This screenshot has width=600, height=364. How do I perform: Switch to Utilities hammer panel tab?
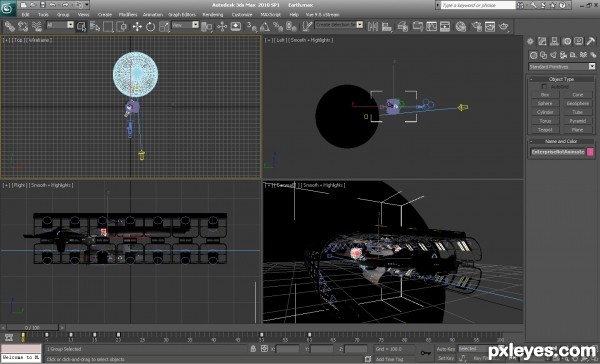pyautogui.click(x=590, y=41)
